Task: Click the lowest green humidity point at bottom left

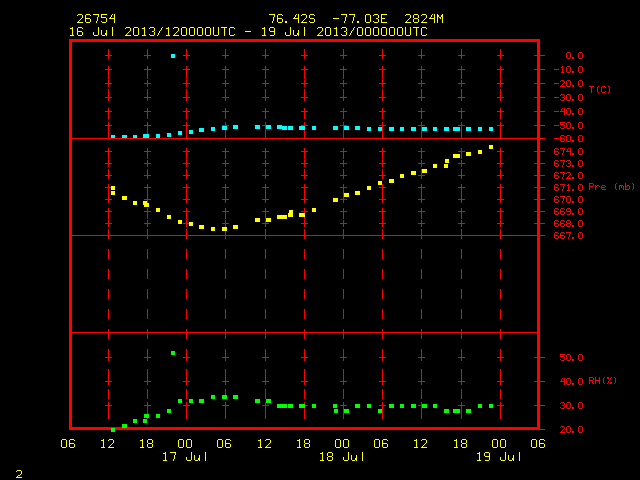Action: point(113,430)
